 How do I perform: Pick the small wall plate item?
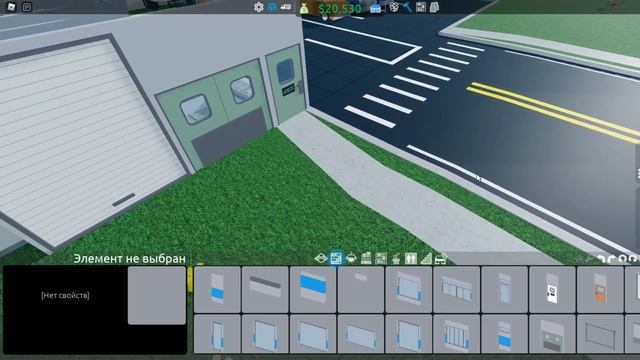(361, 289)
